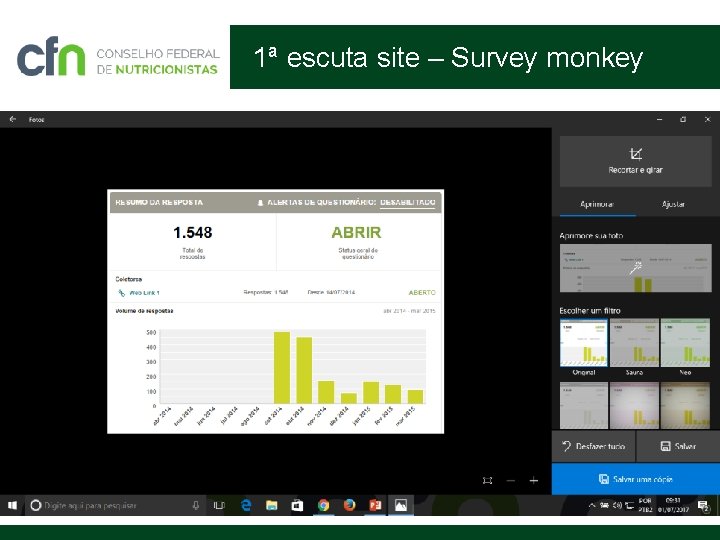Image resolution: width=720 pixels, height=540 pixels.
Task: Choose the faded grayscale filter thumbnail
Action: 584,405
